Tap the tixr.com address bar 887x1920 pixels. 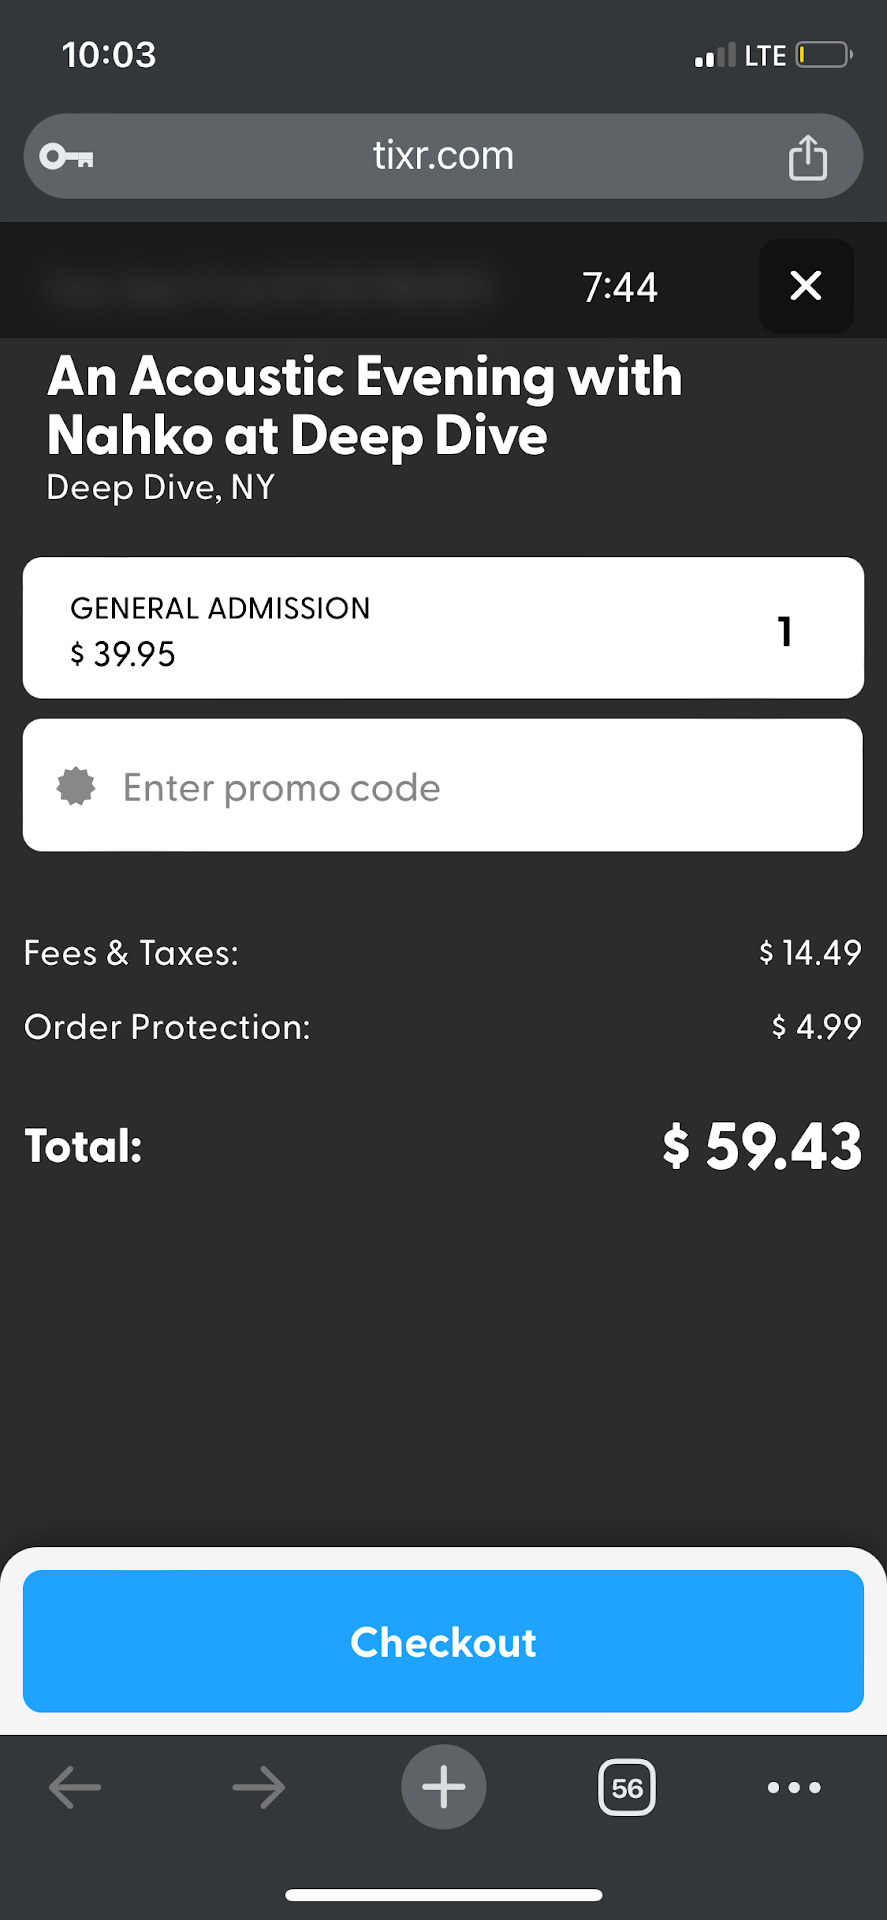[x=443, y=156]
